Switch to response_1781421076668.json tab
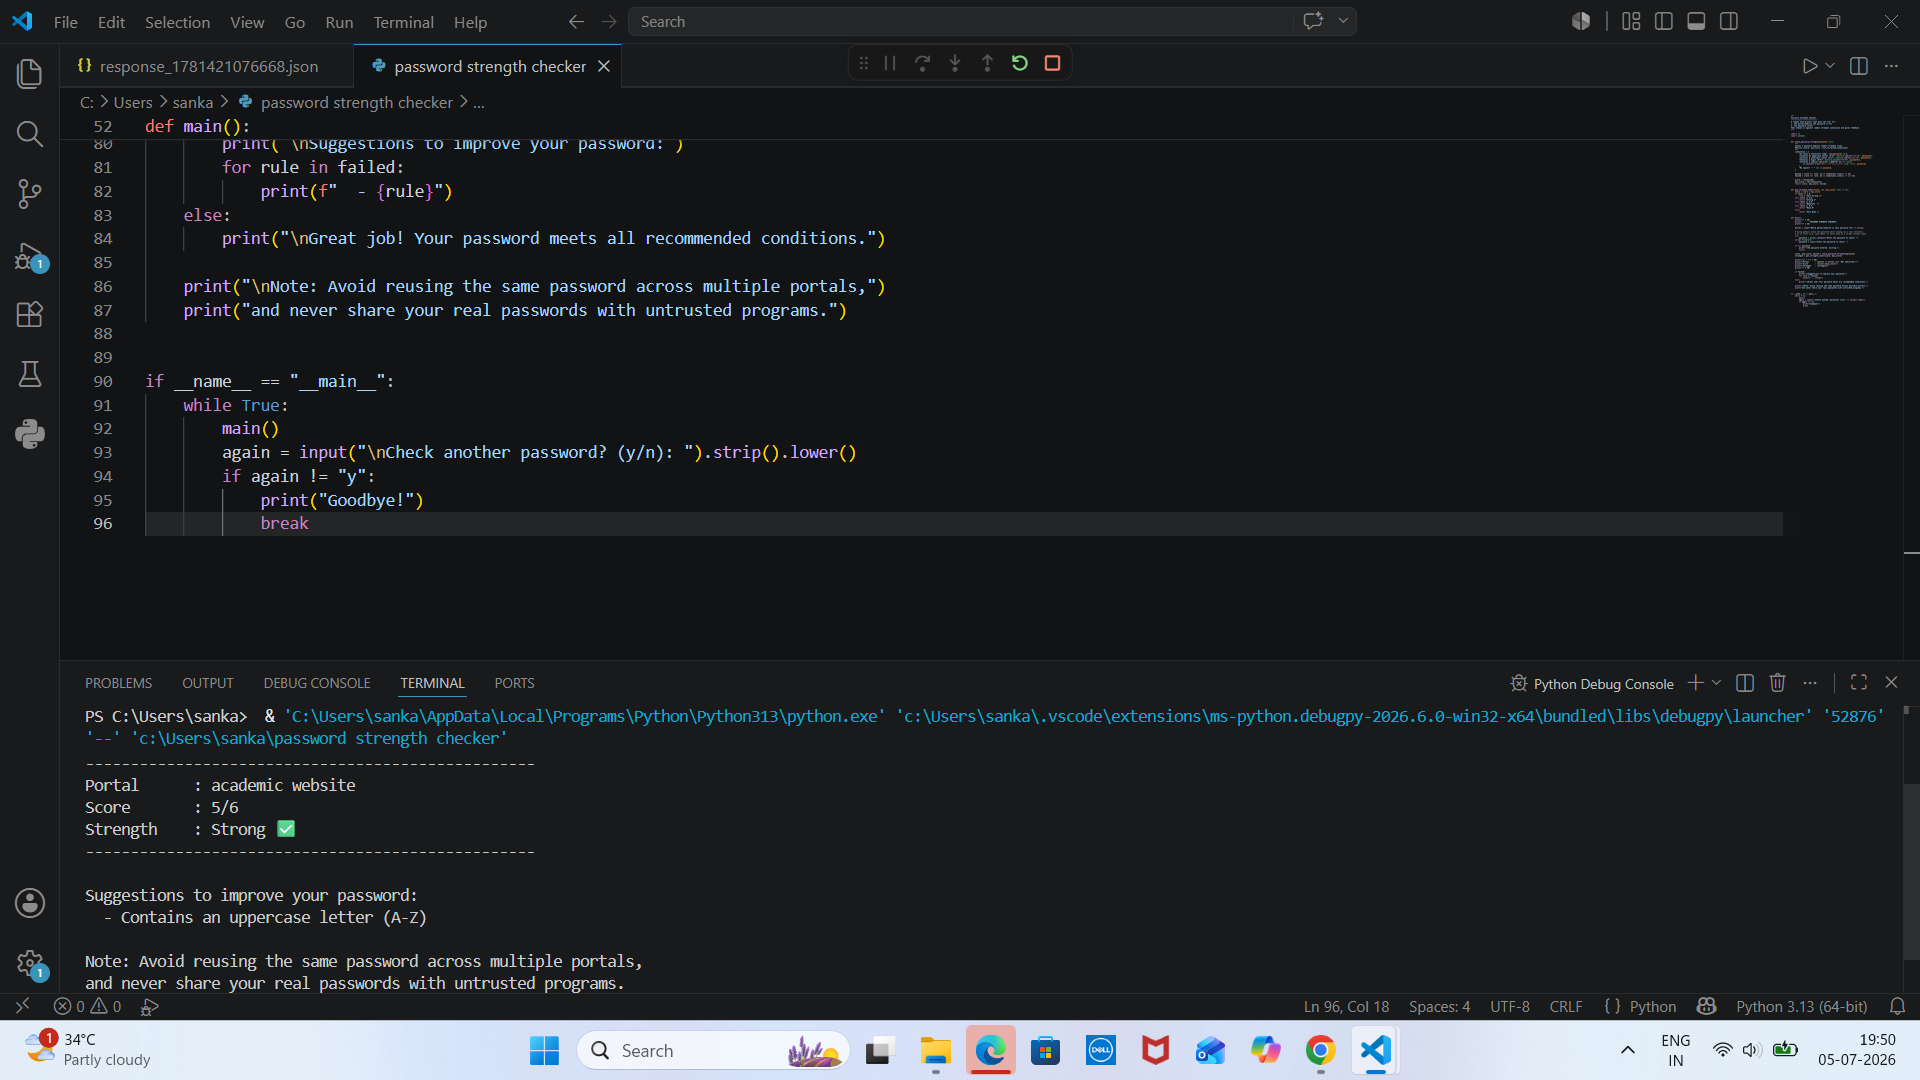This screenshot has height=1080, width=1920. coord(208,66)
